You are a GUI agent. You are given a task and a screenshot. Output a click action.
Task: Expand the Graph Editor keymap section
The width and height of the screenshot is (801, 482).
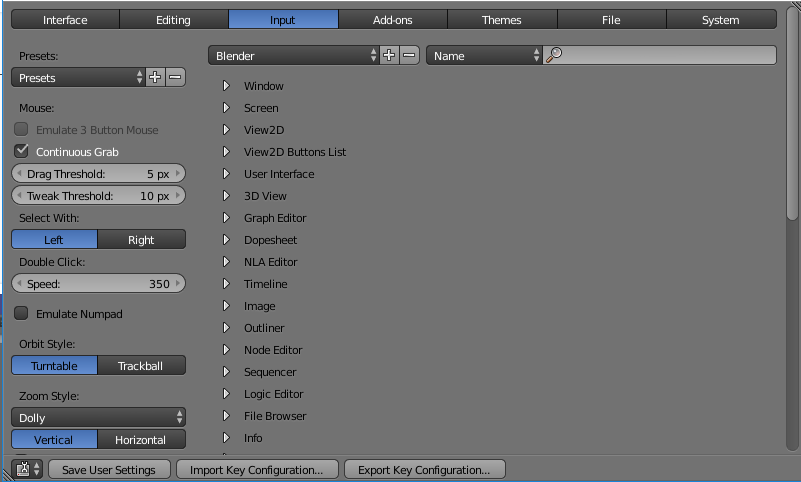(226, 218)
